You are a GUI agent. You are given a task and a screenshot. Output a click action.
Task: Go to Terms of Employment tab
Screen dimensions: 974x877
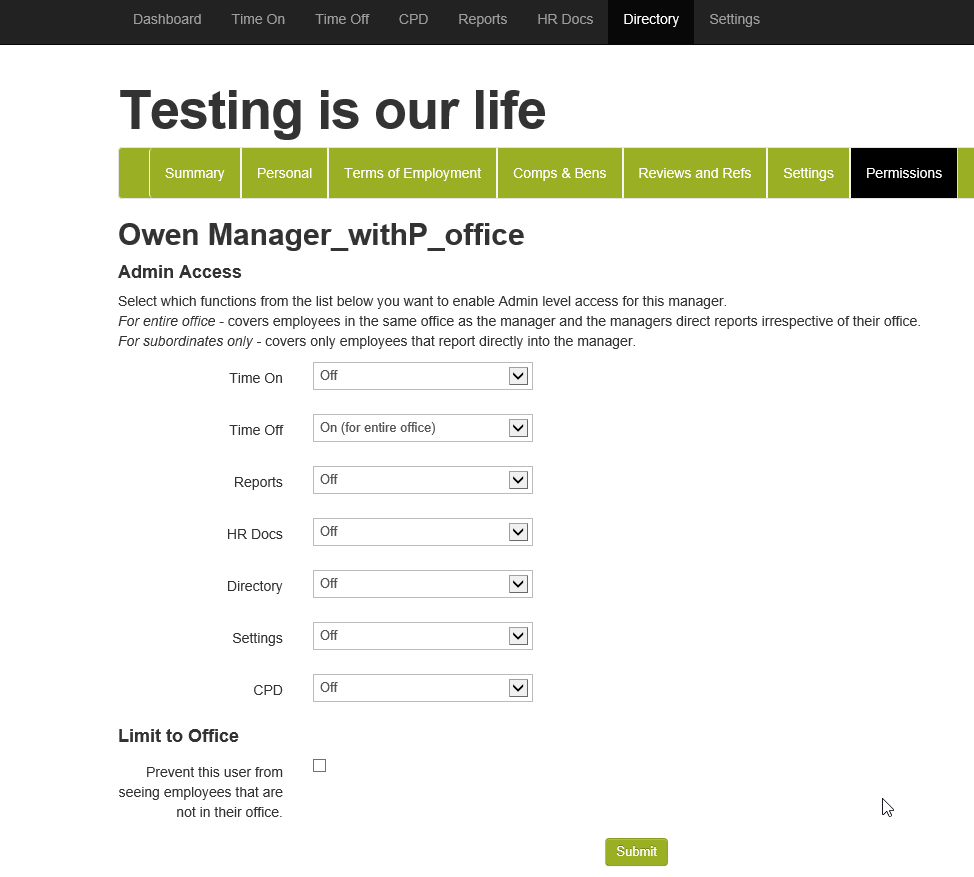click(x=412, y=173)
